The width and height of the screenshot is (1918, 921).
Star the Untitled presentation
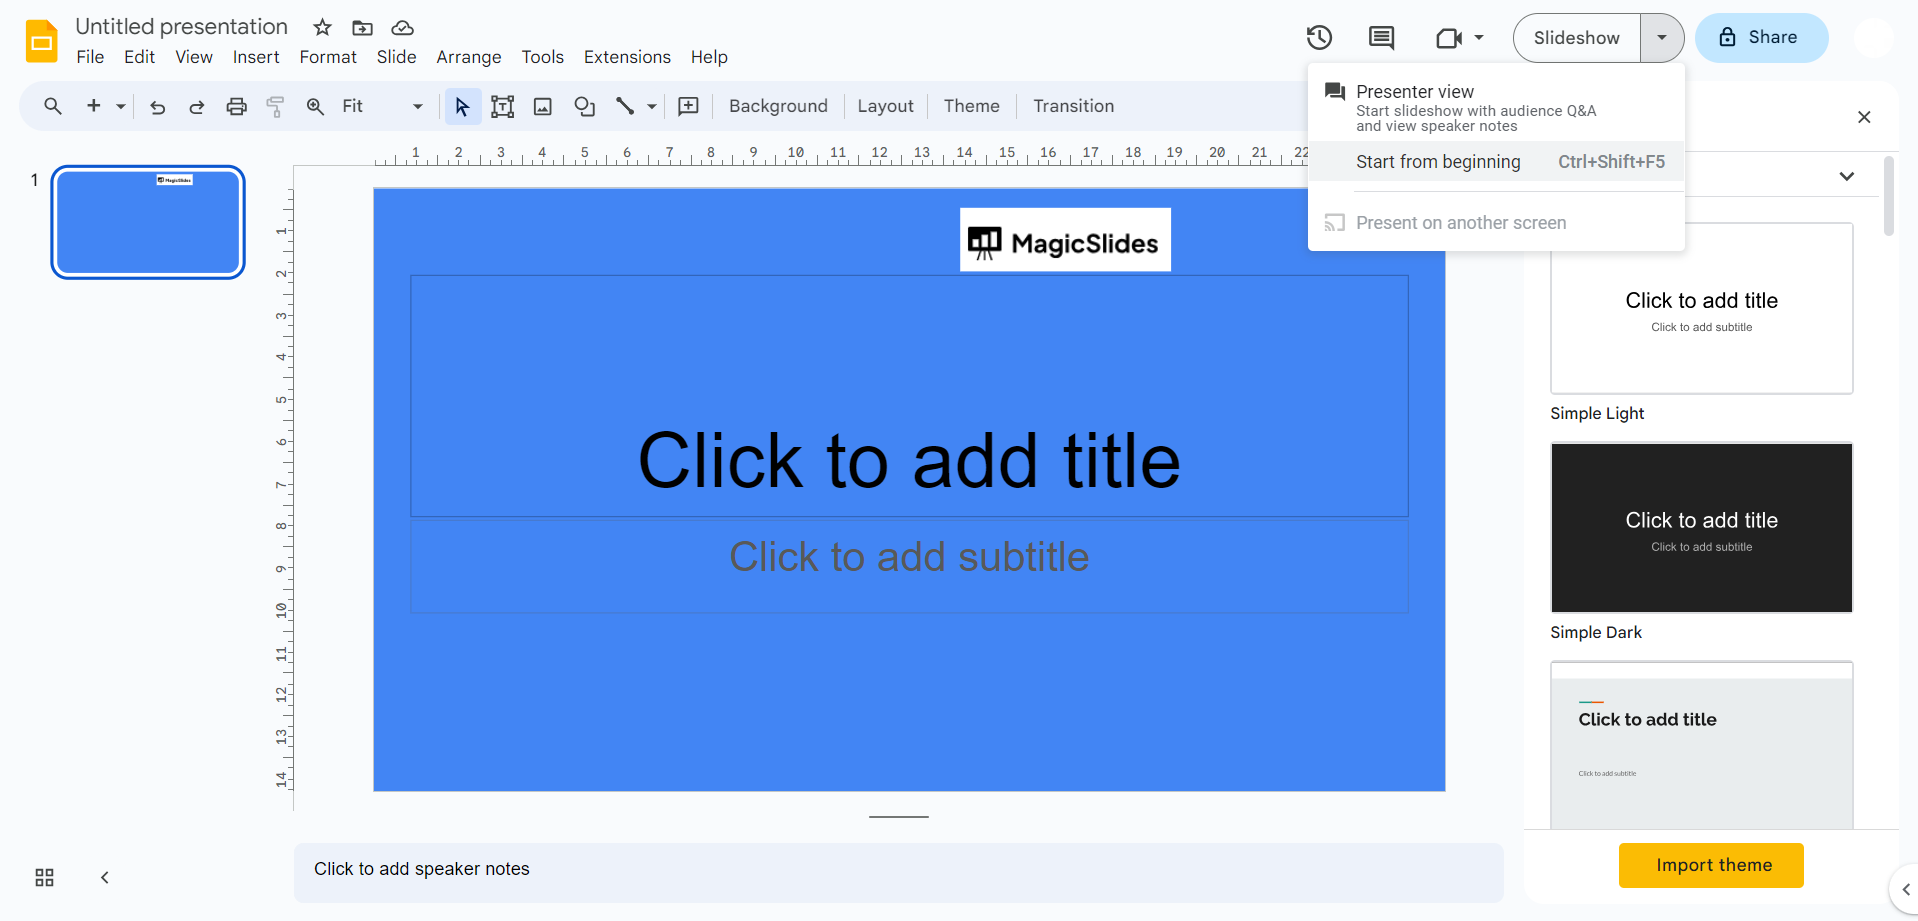coord(322,27)
